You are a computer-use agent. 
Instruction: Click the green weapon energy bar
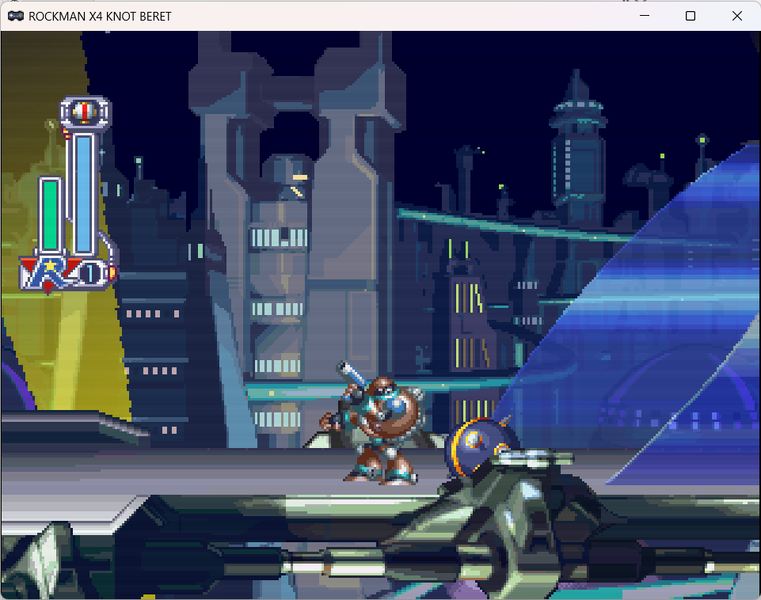(x=50, y=215)
